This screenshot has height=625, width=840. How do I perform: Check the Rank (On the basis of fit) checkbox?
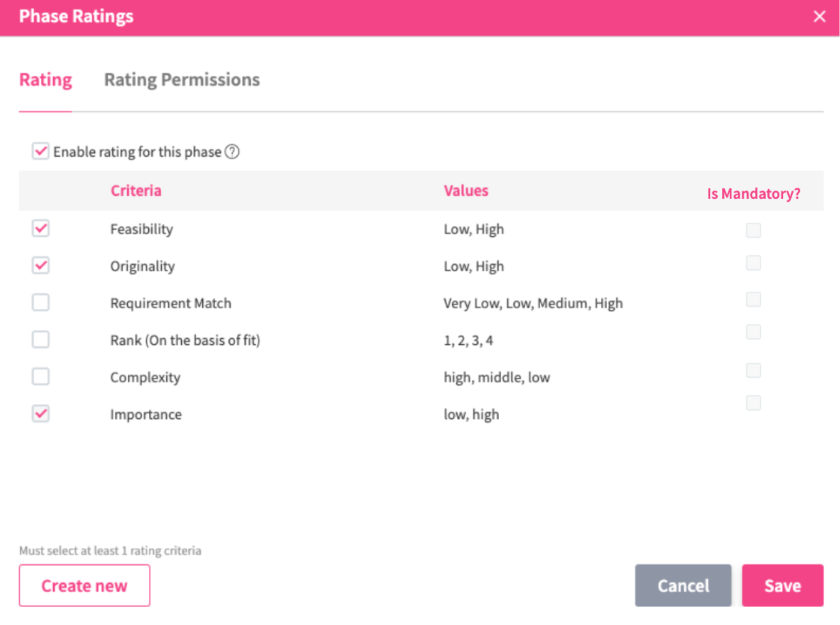pos(41,340)
